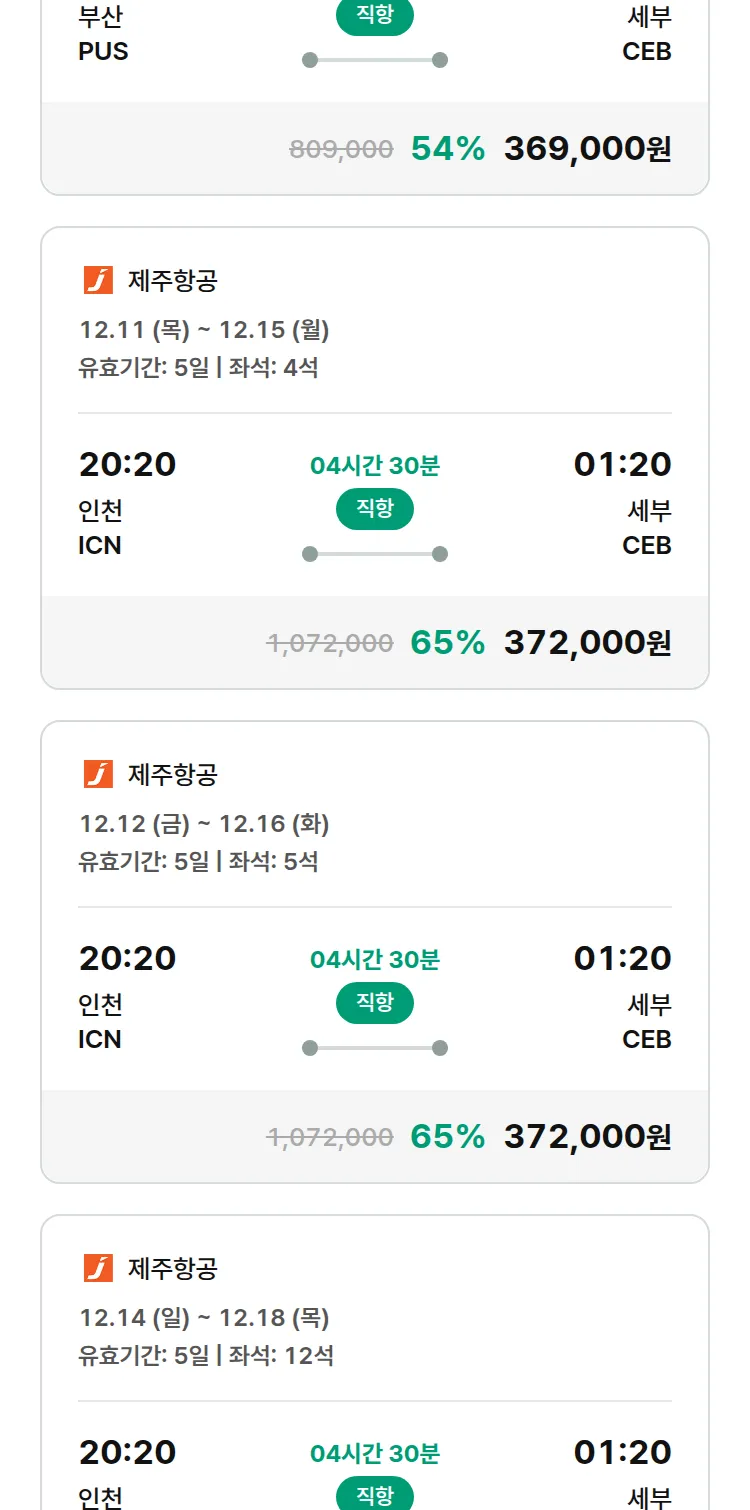Screen dimensions: 750x1510
Task: Click Jeju Air logo on 12.12 flight
Action: [x=98, y=774]
